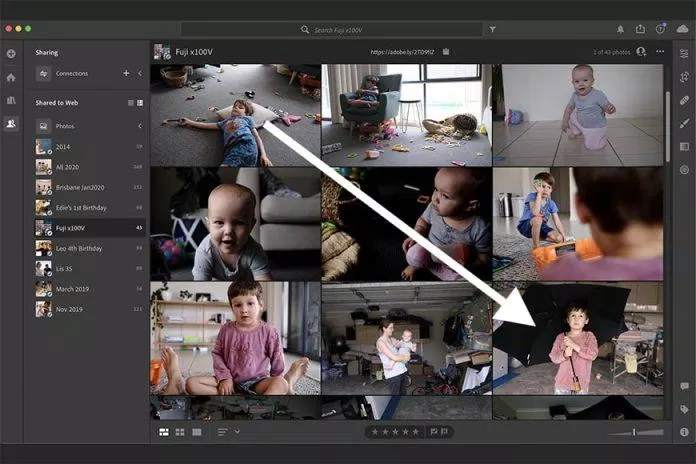Click the Connections label
This screenshot has width=696, height=464.
71,73
